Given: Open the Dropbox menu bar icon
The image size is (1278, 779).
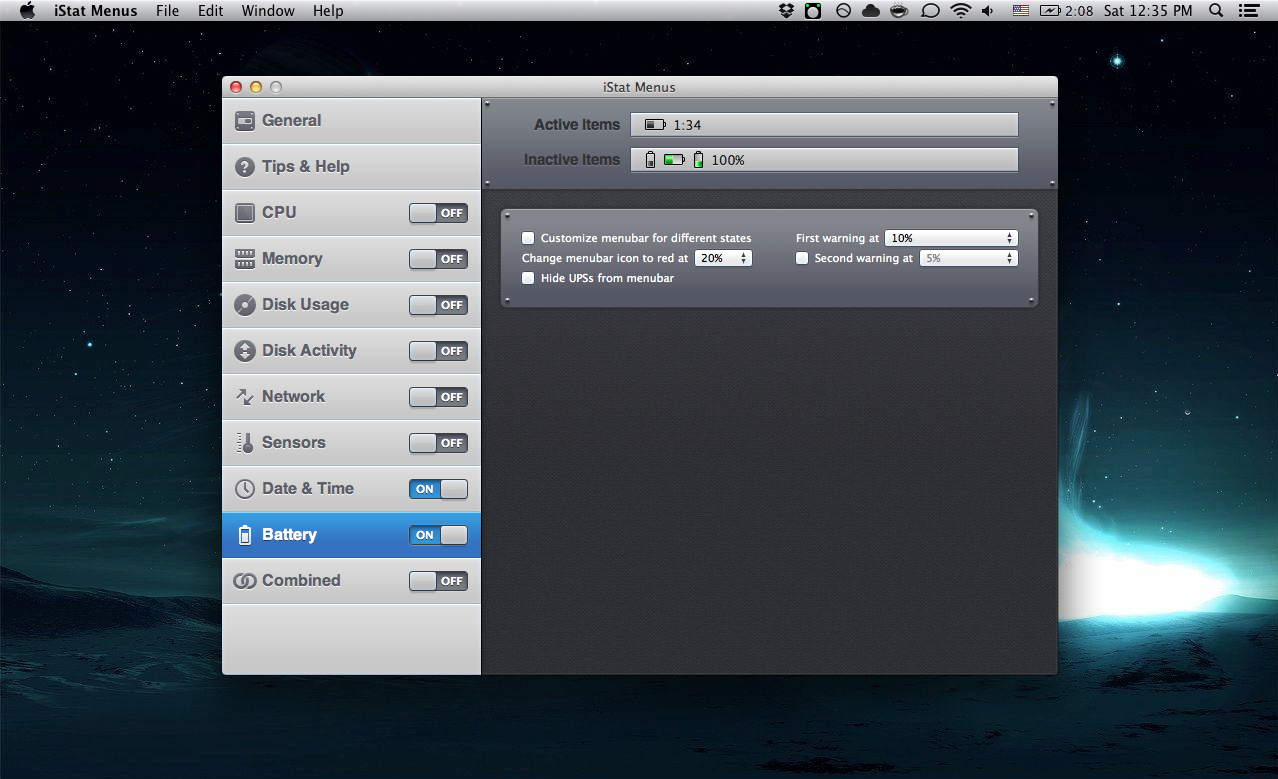Looking at the screenshot, I should (x=786, y=11).
